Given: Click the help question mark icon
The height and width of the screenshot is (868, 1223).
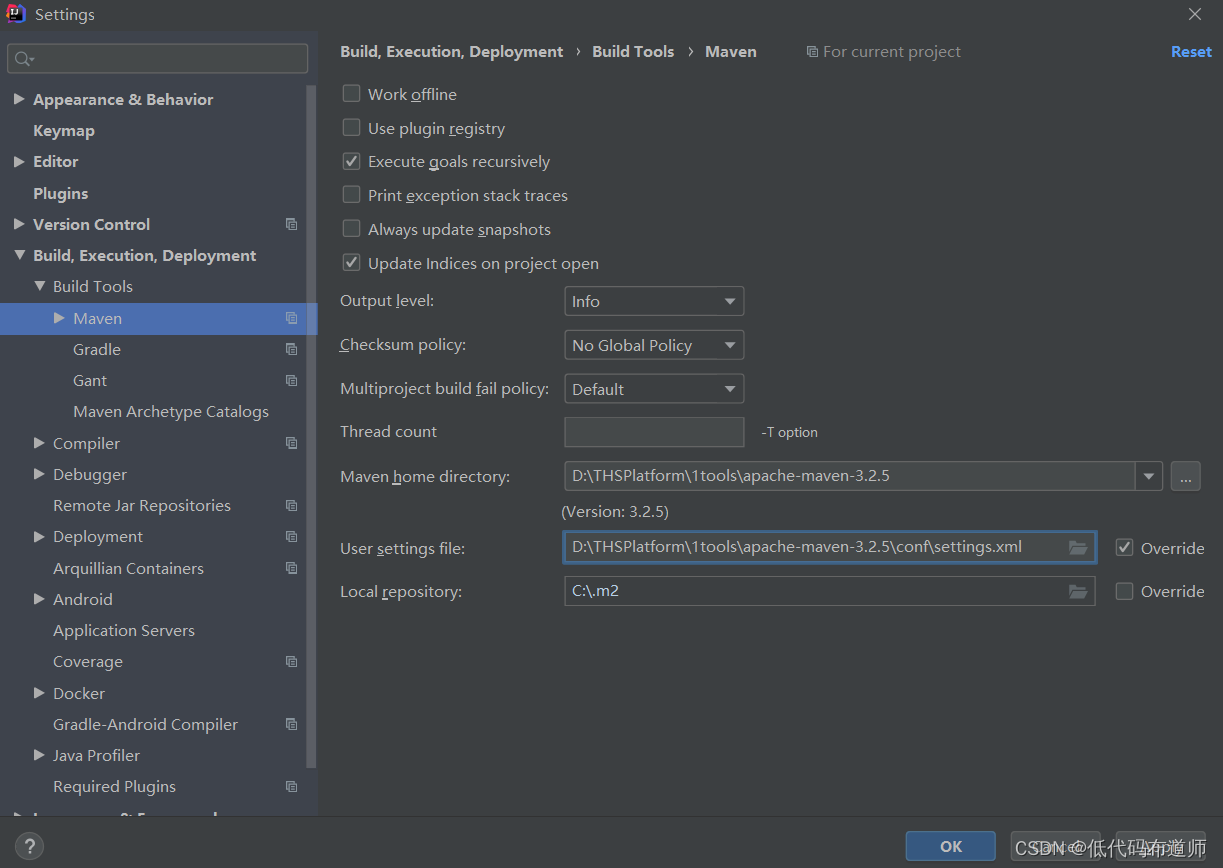Looking at the screenshot, I should tap(29, 847).
